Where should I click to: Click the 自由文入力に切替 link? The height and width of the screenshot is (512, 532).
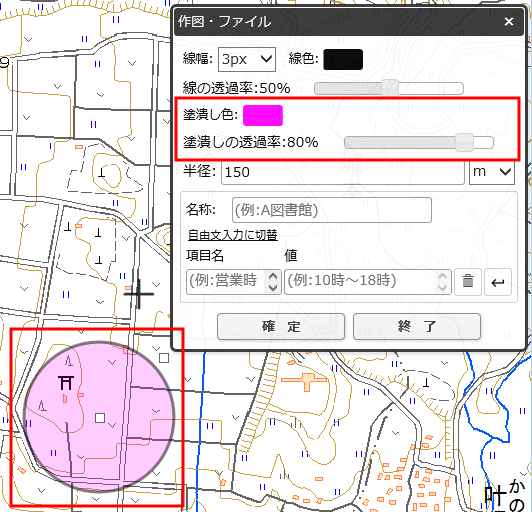[233, 235]
